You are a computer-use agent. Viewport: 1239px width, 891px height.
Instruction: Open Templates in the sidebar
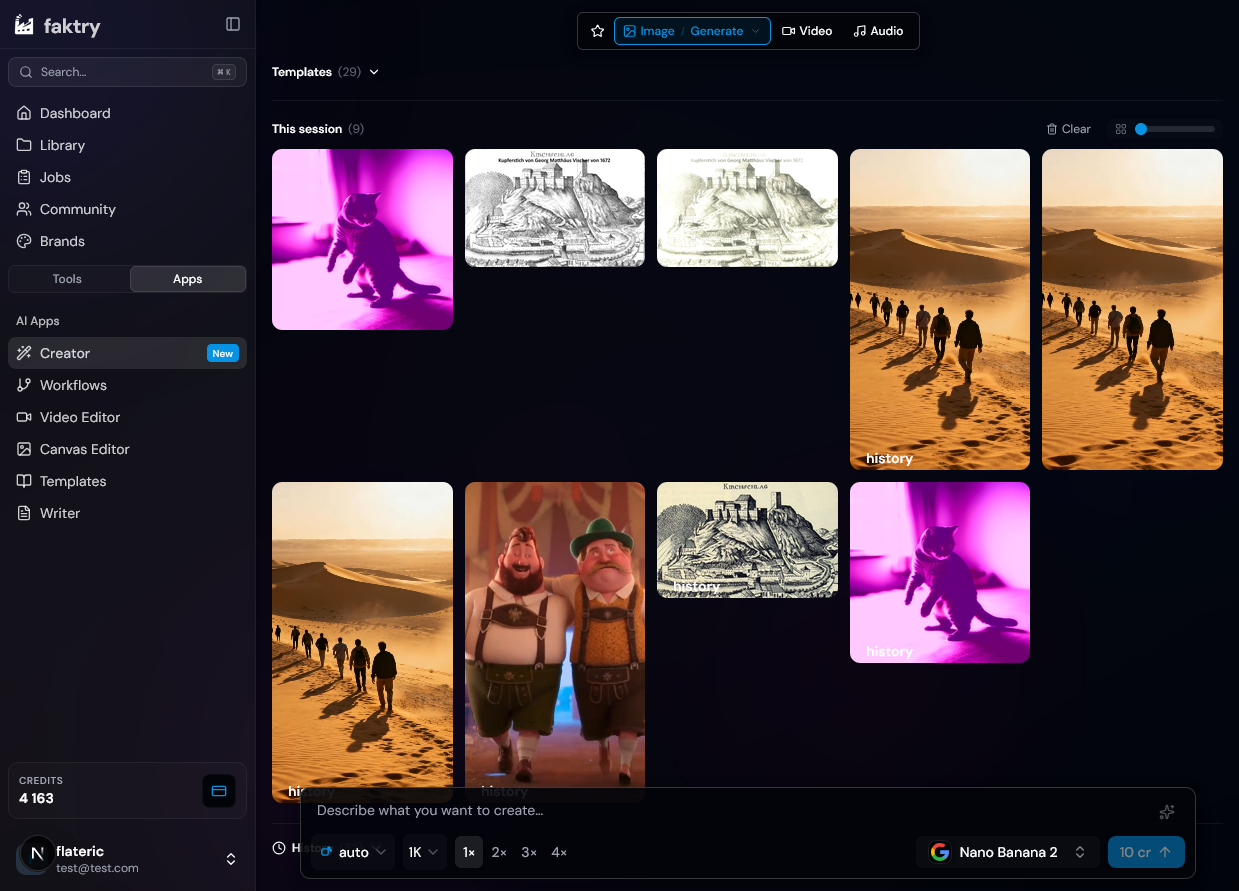pyautogui.click(x=127, y=481)
